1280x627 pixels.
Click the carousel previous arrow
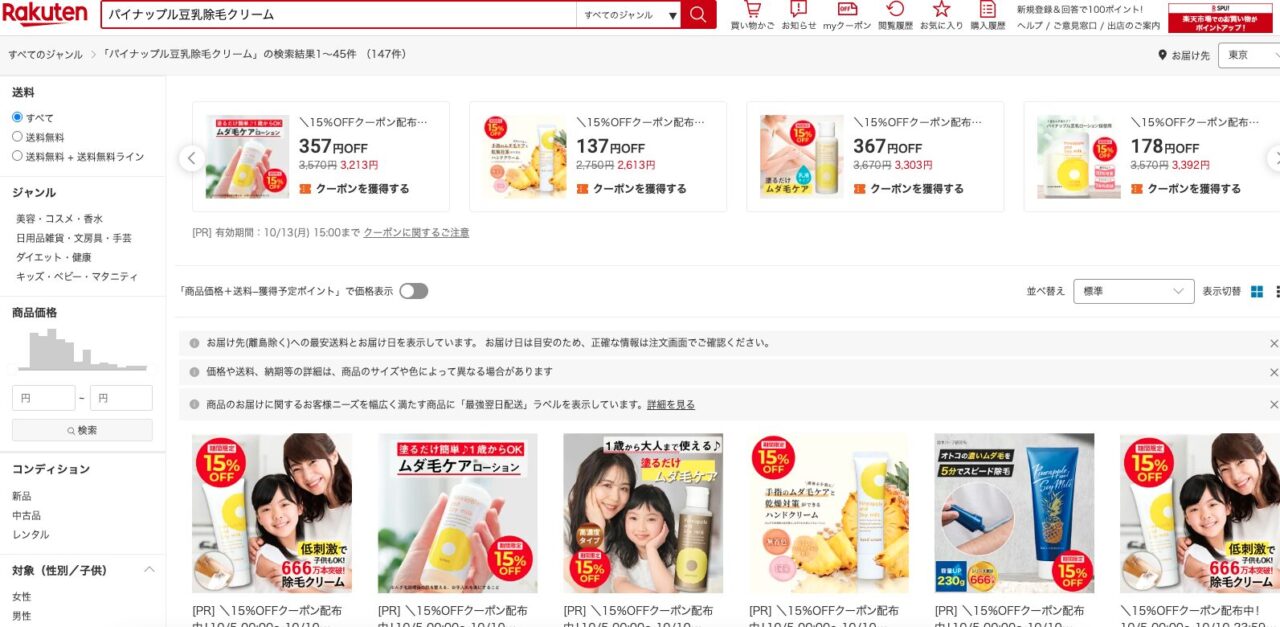(x=191, y=158)
